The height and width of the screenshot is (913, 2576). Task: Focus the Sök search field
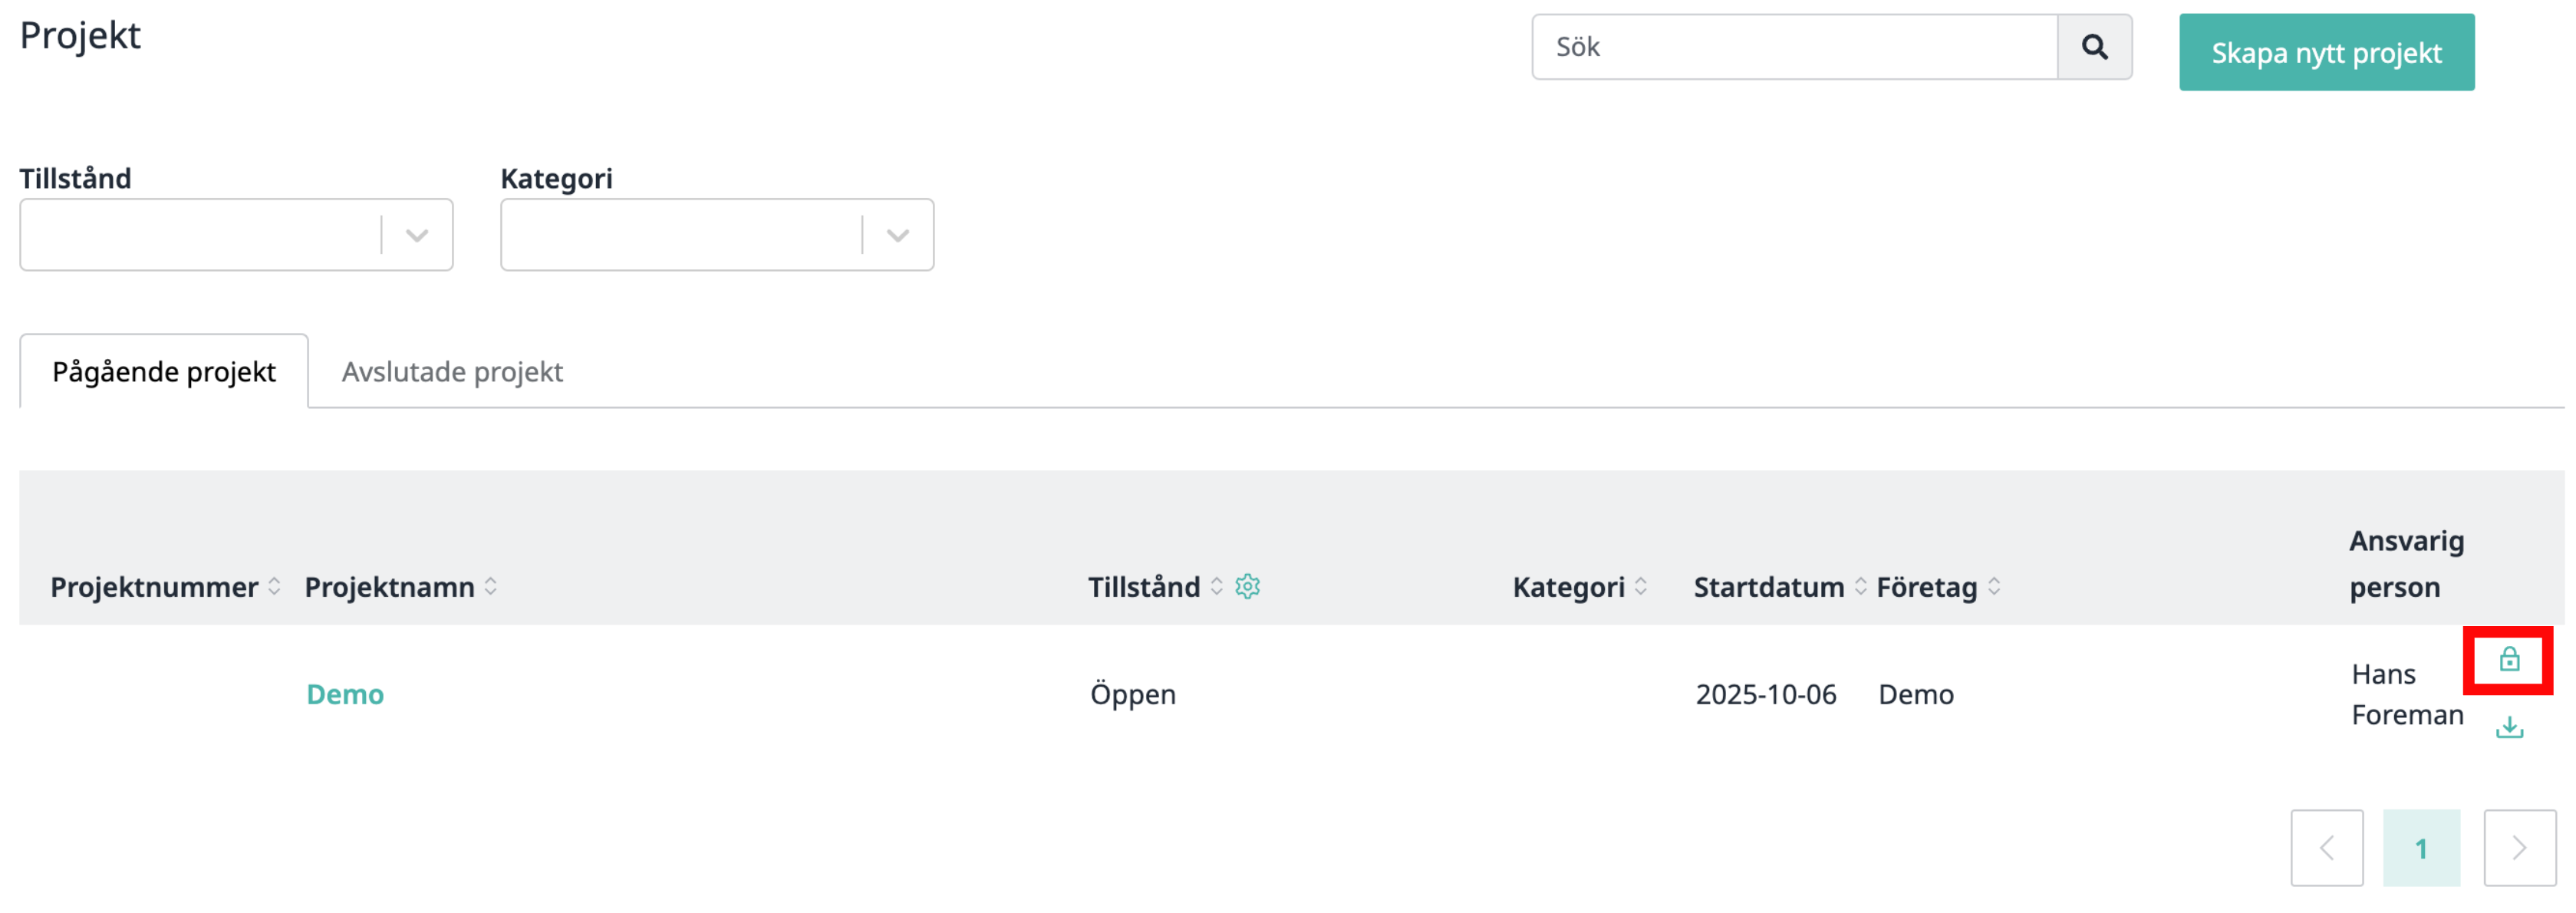click(x=1795, y=47)
